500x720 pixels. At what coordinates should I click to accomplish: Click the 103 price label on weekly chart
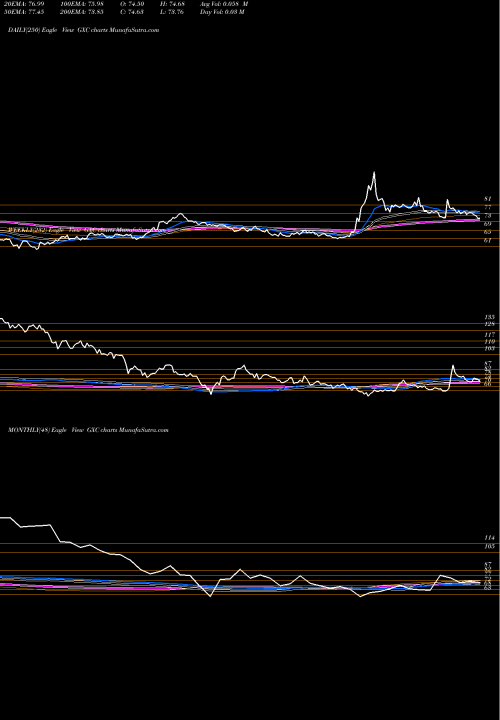click(489, 349)
